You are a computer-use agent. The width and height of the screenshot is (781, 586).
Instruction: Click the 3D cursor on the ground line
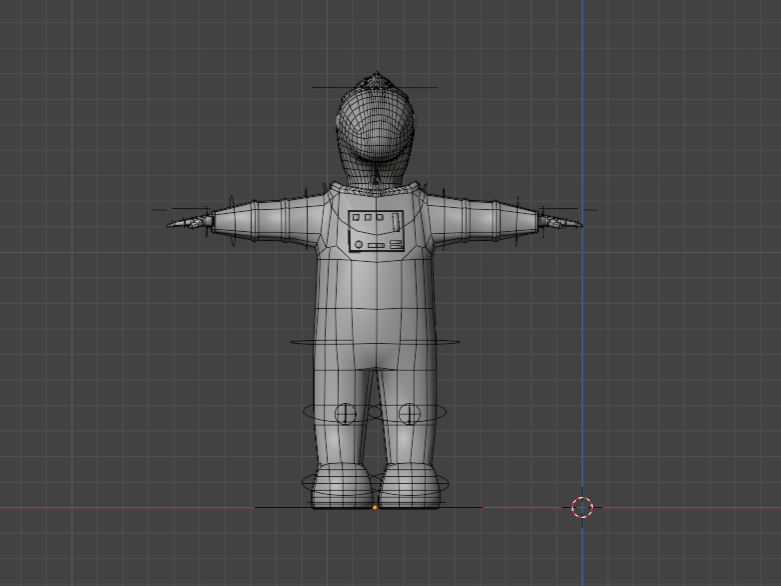pos(582,507)
